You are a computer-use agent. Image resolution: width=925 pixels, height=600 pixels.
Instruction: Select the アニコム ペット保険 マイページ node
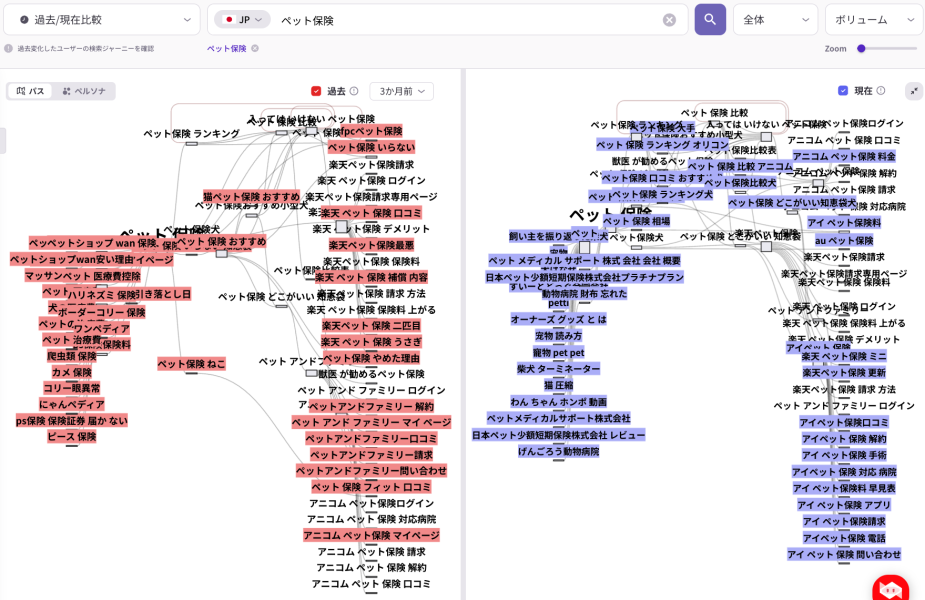click(x=371, y=535)
